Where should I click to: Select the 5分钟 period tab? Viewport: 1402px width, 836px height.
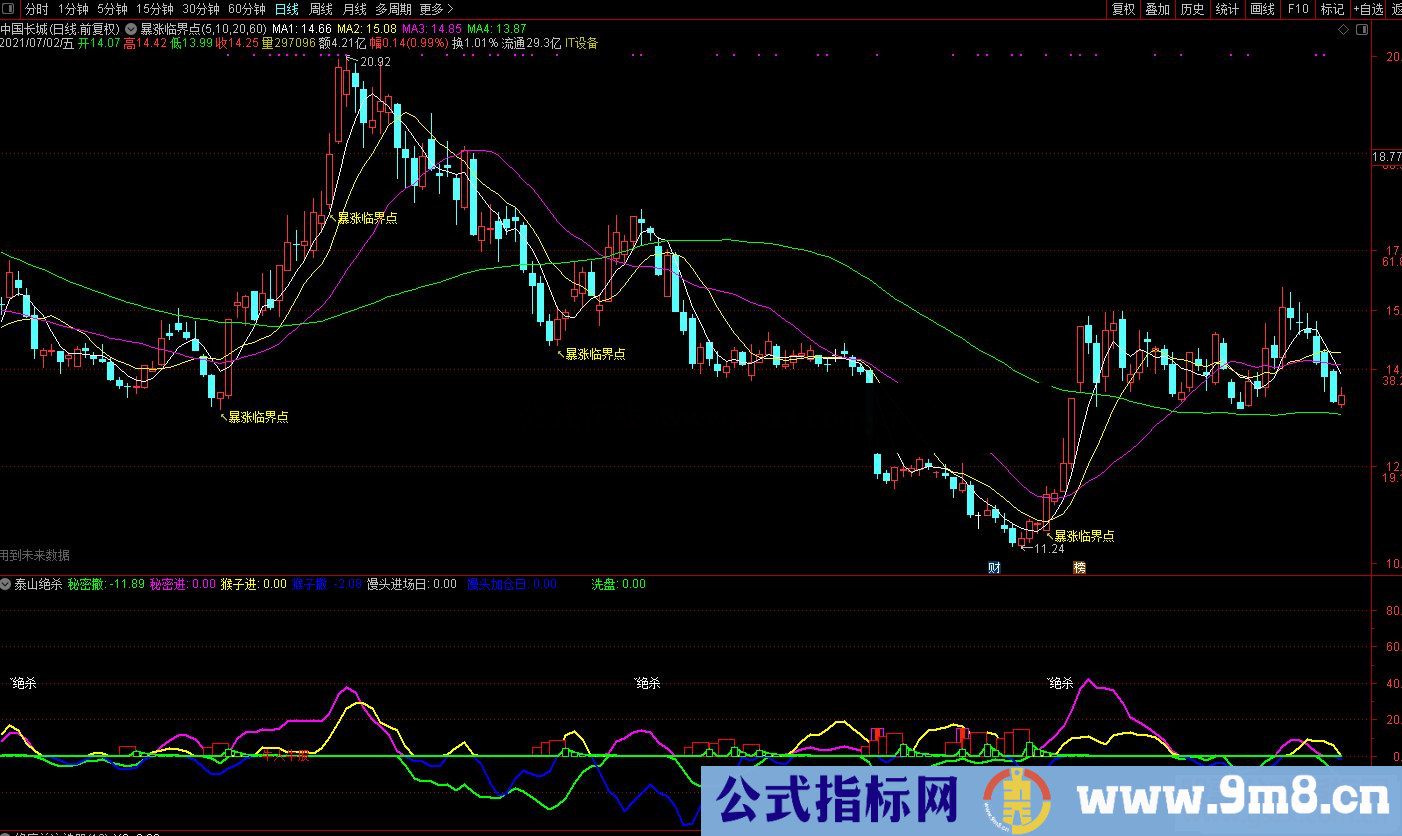(x=112, y=9)
